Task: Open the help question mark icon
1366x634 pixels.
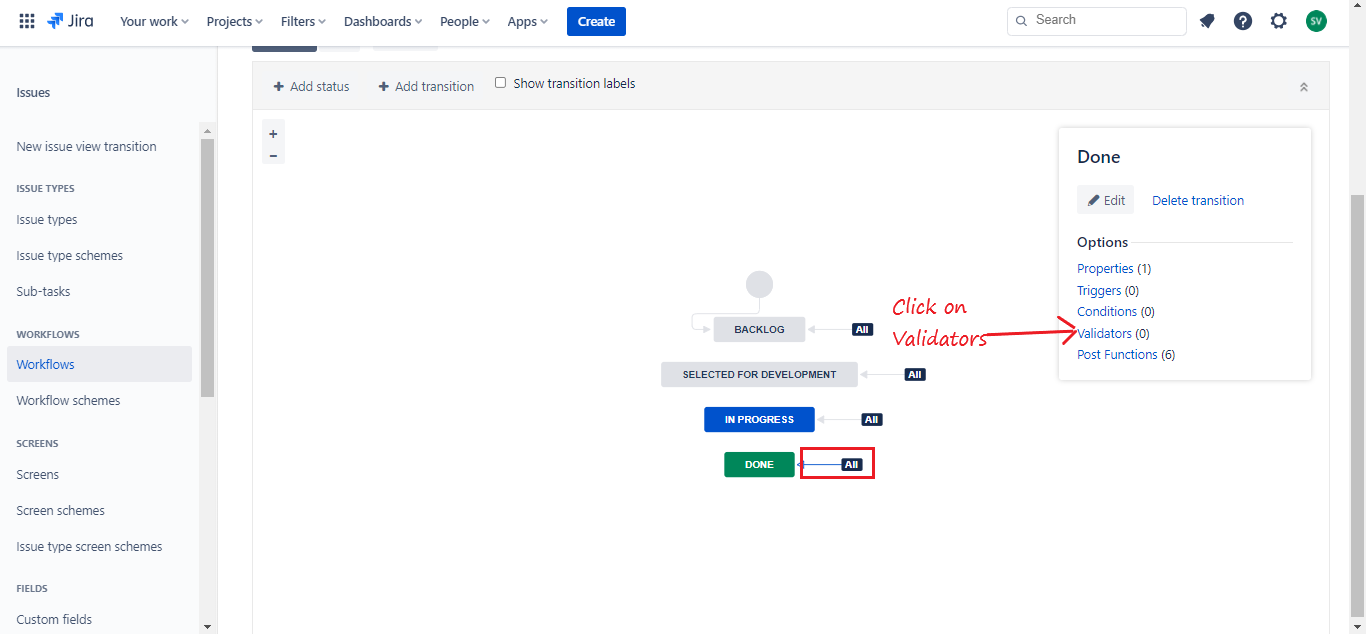Action: point(1243,21)
